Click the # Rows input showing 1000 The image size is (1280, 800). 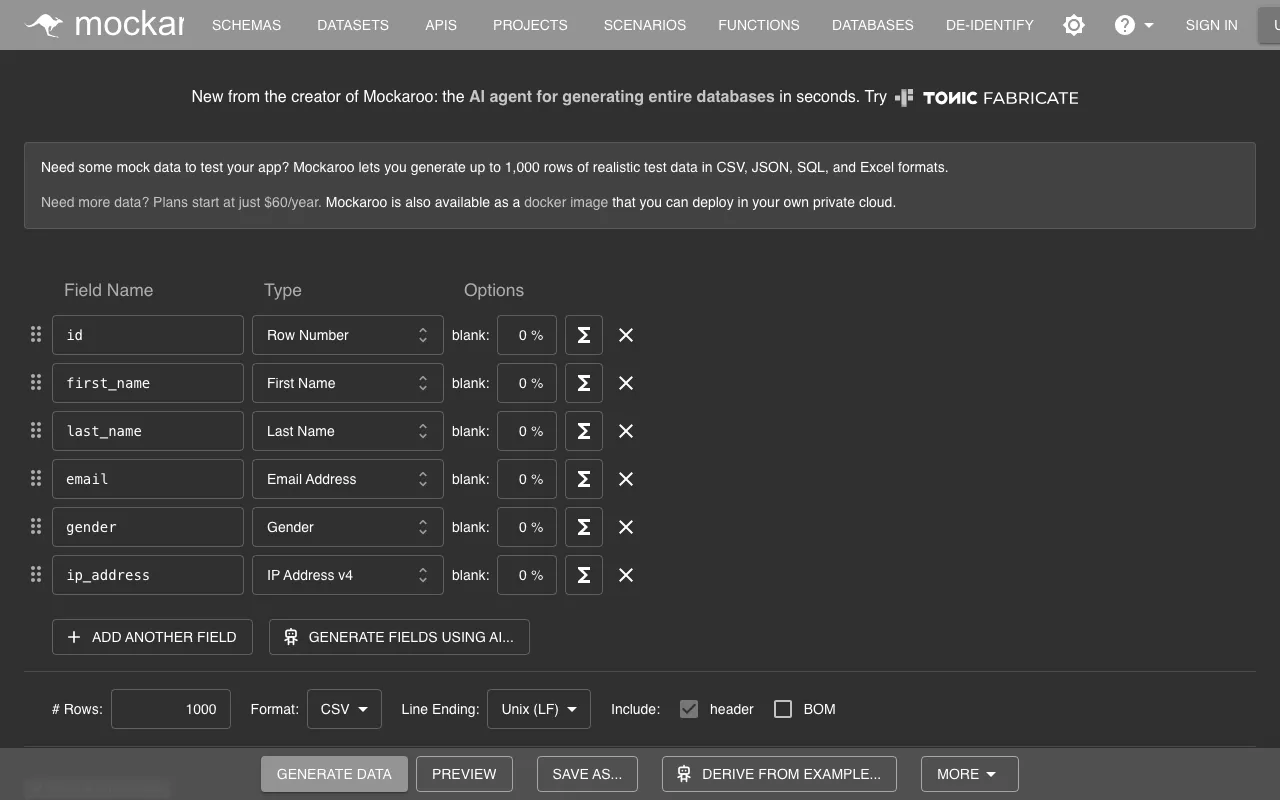[171, 709]
